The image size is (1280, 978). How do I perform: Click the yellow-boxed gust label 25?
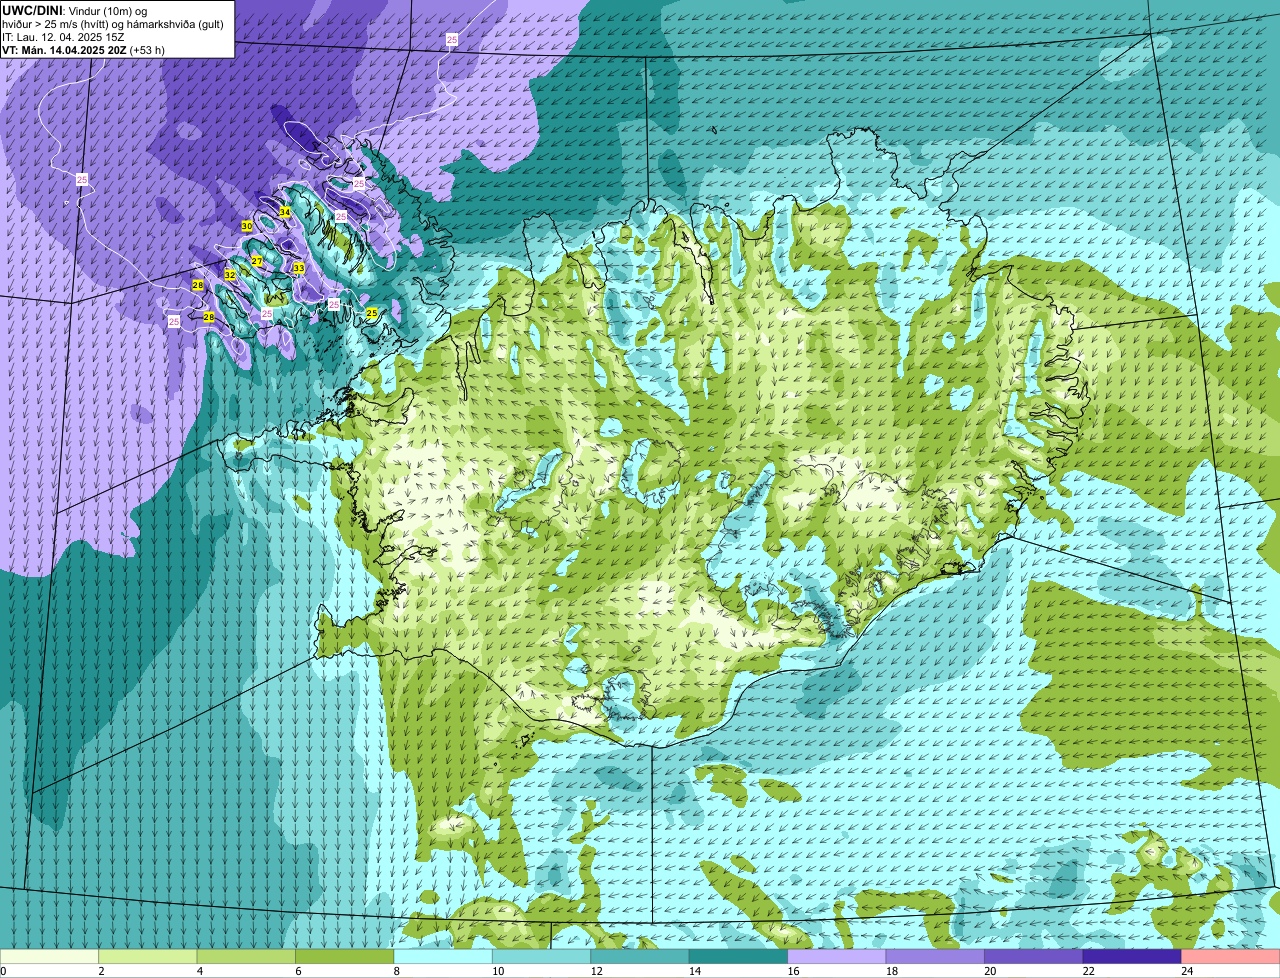point(372,313)
